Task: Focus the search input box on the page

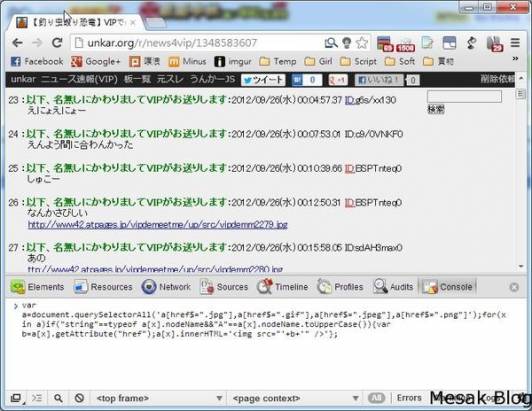Action: (x=464, y=96)
